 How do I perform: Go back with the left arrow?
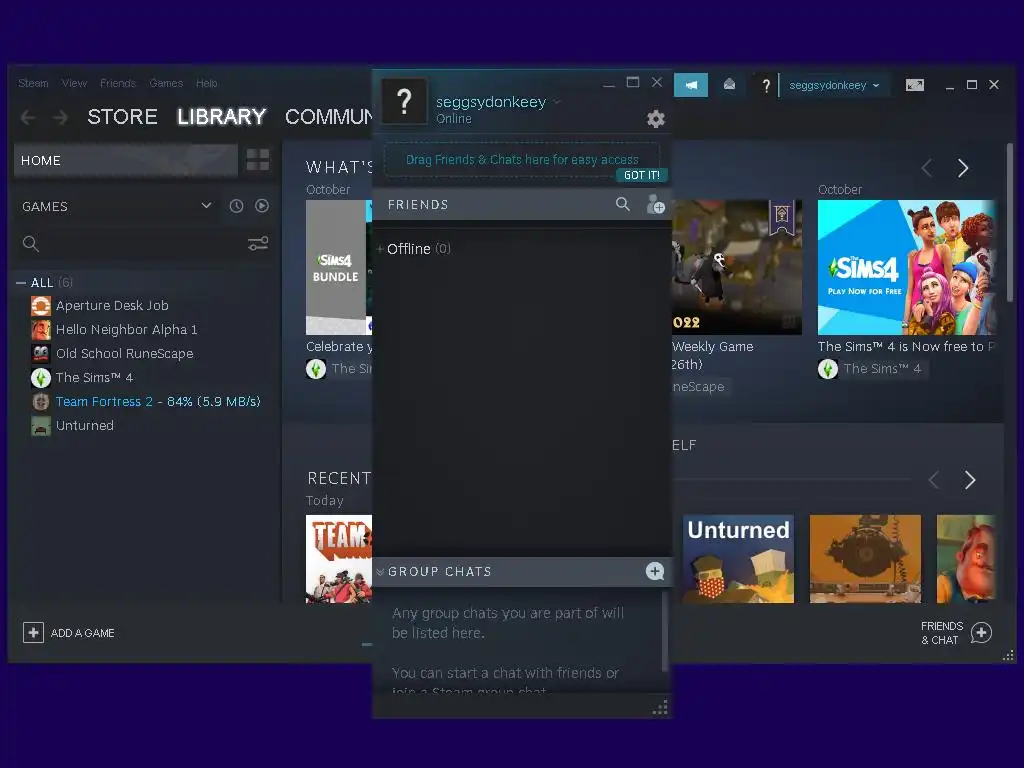coord(28,118)
